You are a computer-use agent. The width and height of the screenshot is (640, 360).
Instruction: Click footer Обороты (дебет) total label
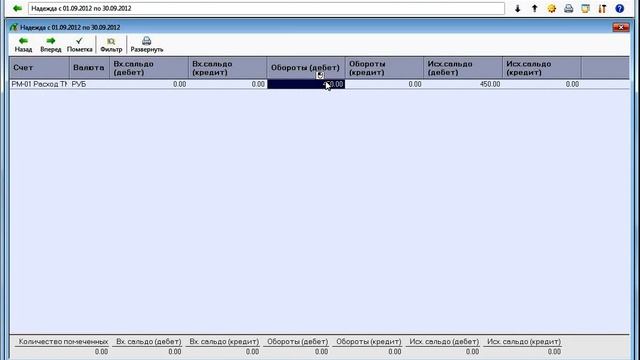click(x=297, y=342)
